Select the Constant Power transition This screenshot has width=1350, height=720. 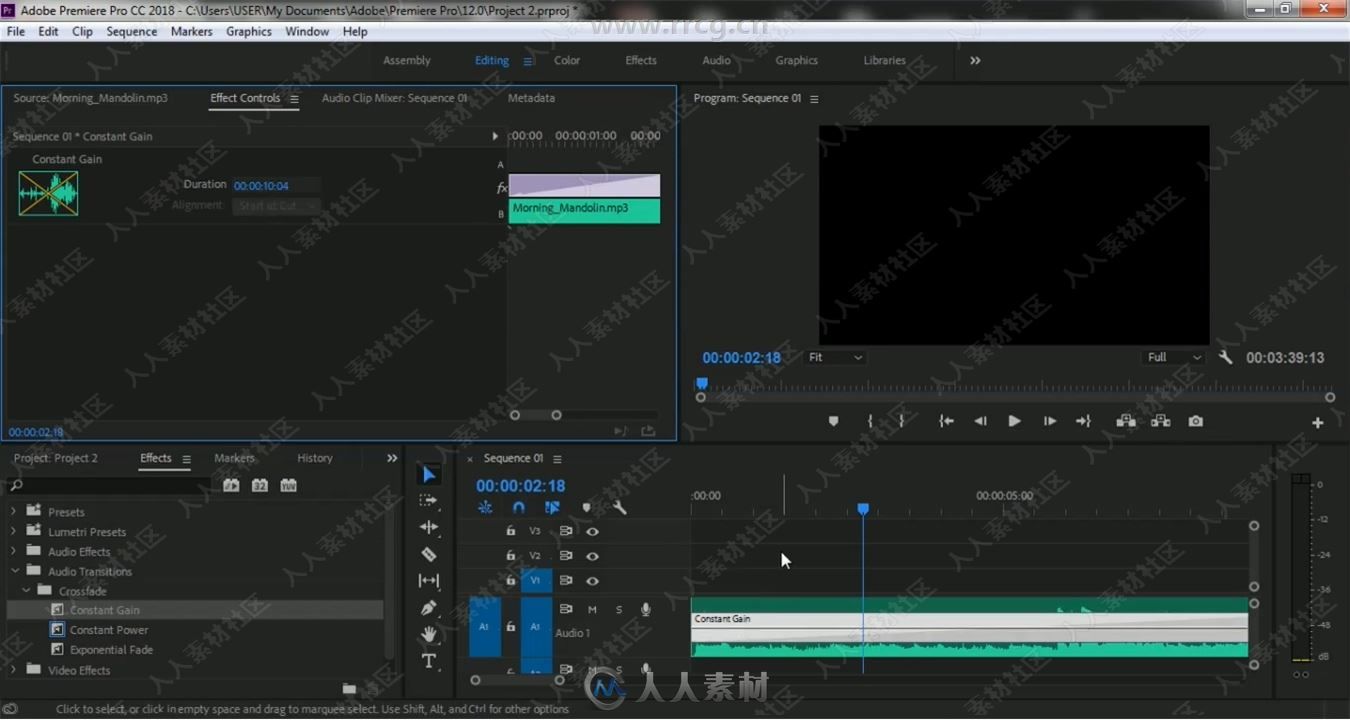(109, 630)
